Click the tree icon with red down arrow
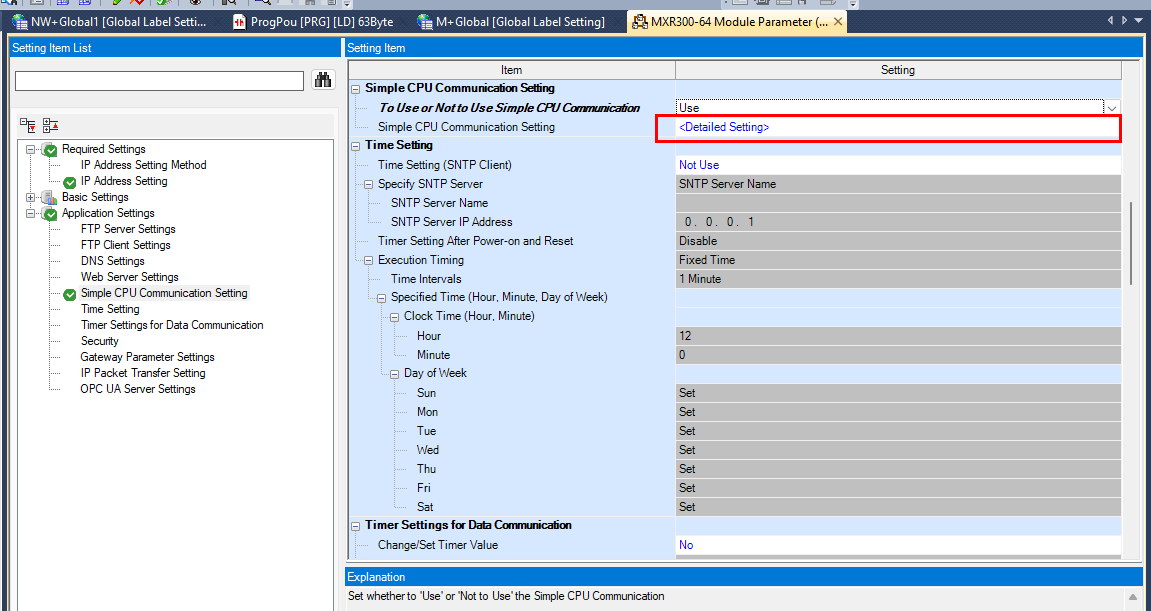The image size is (1151, 611). click(x=28, y=125)
